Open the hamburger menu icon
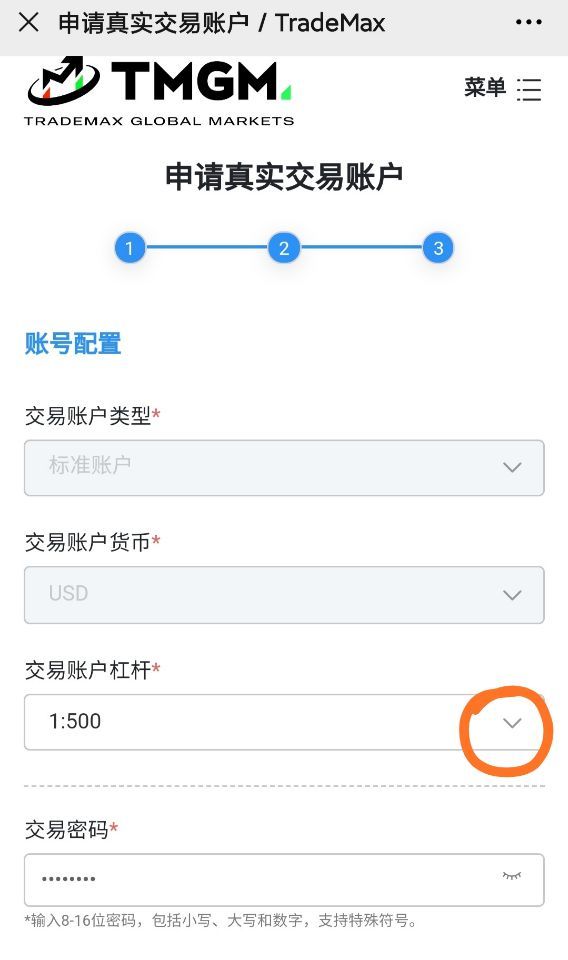The height and width of the screenshot is (960, 568). 529,89
